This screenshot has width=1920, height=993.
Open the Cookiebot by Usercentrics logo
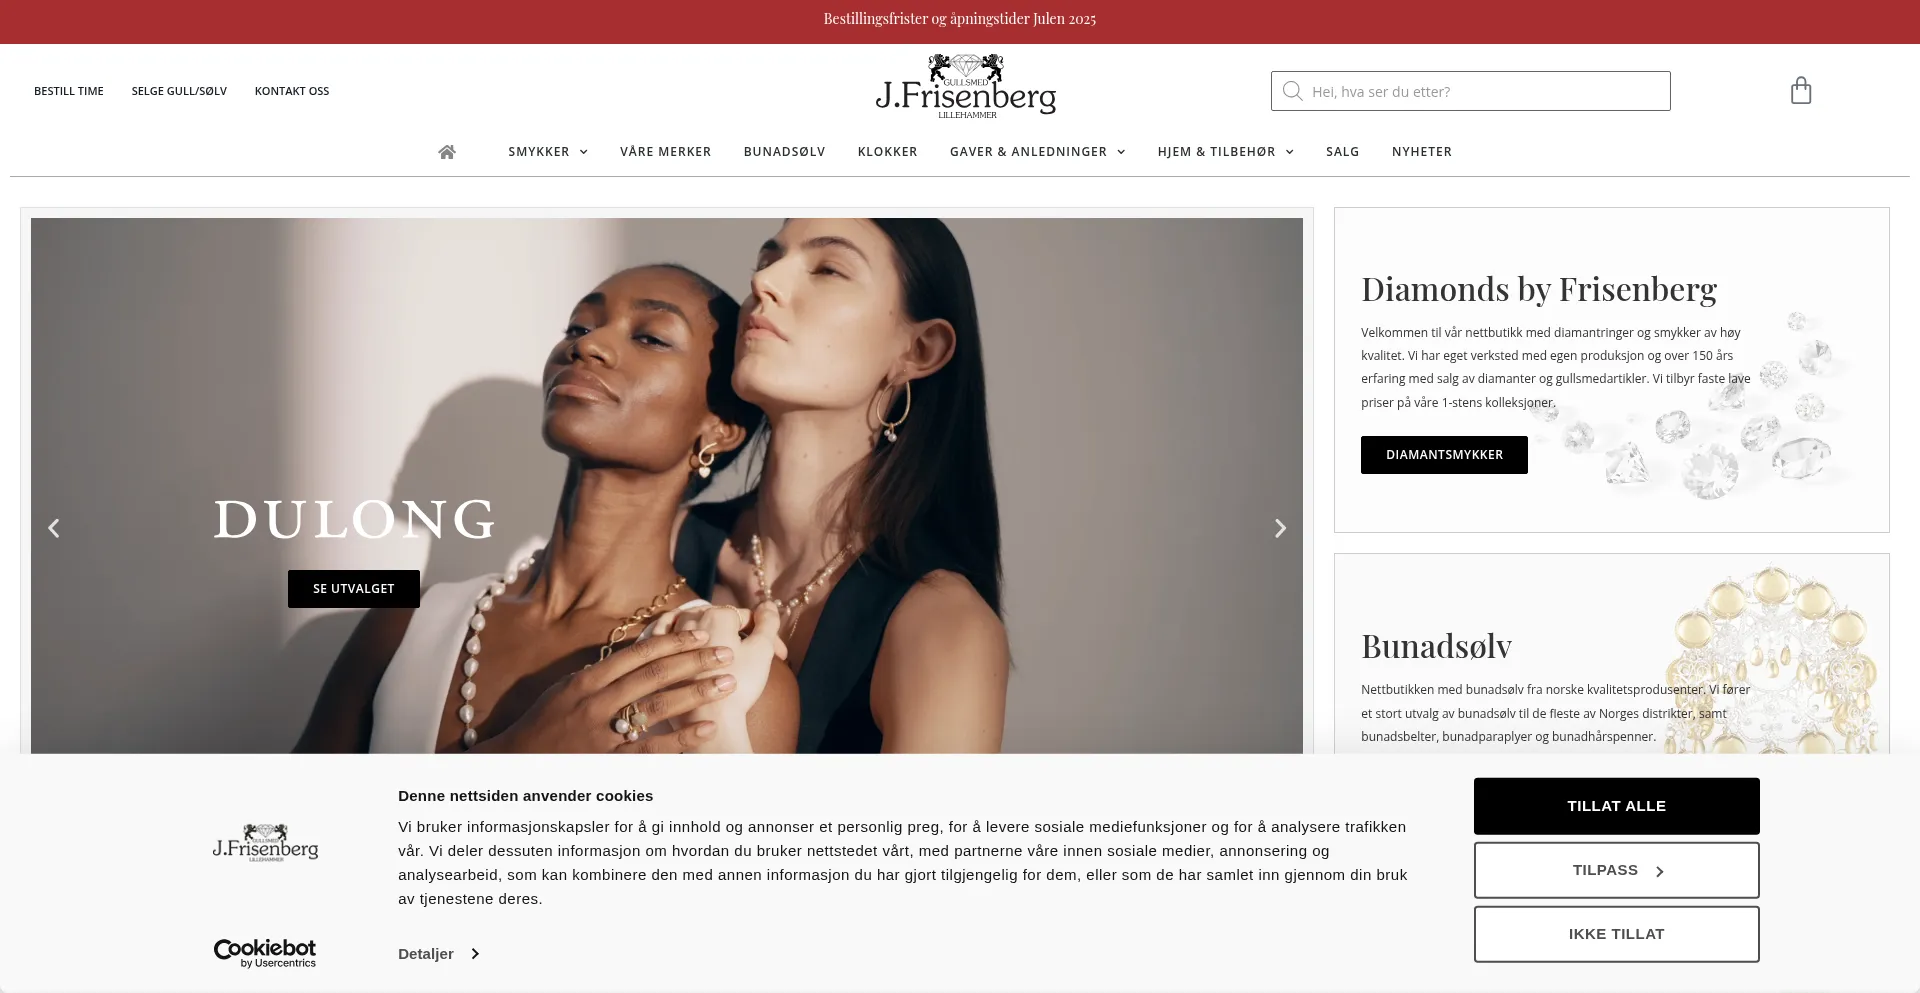(x=265, y=954)
